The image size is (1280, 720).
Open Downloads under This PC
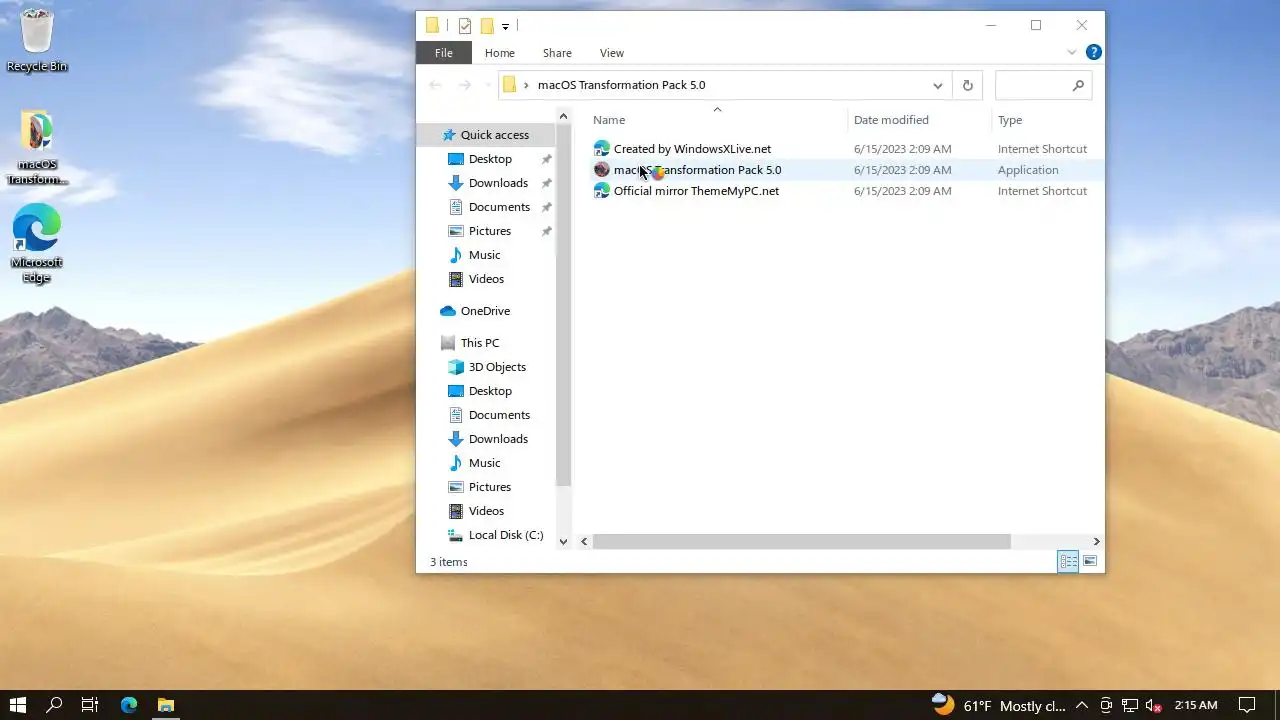498,439
